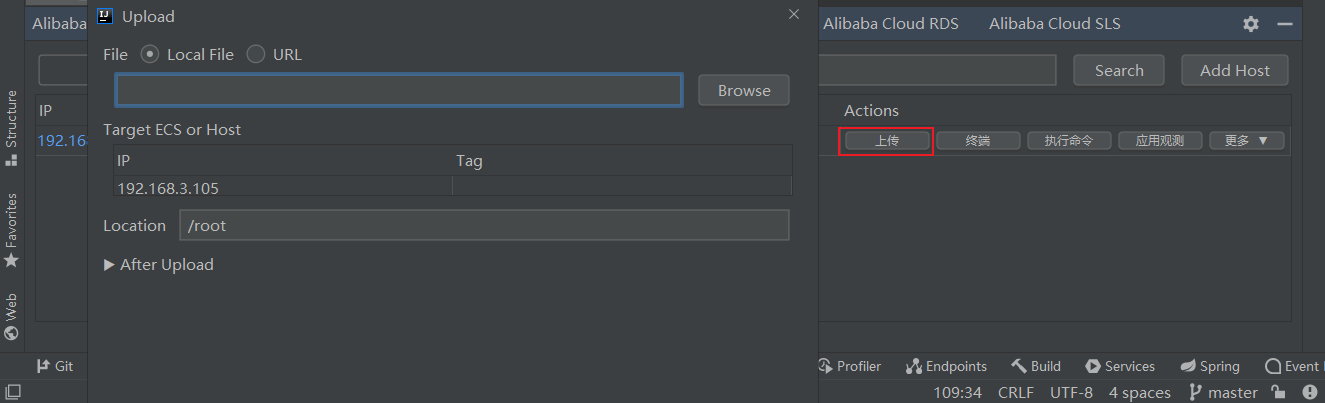Screen dimensions: 1325x403
Task: Expand the After Upload section
Action: pos(158,265)
